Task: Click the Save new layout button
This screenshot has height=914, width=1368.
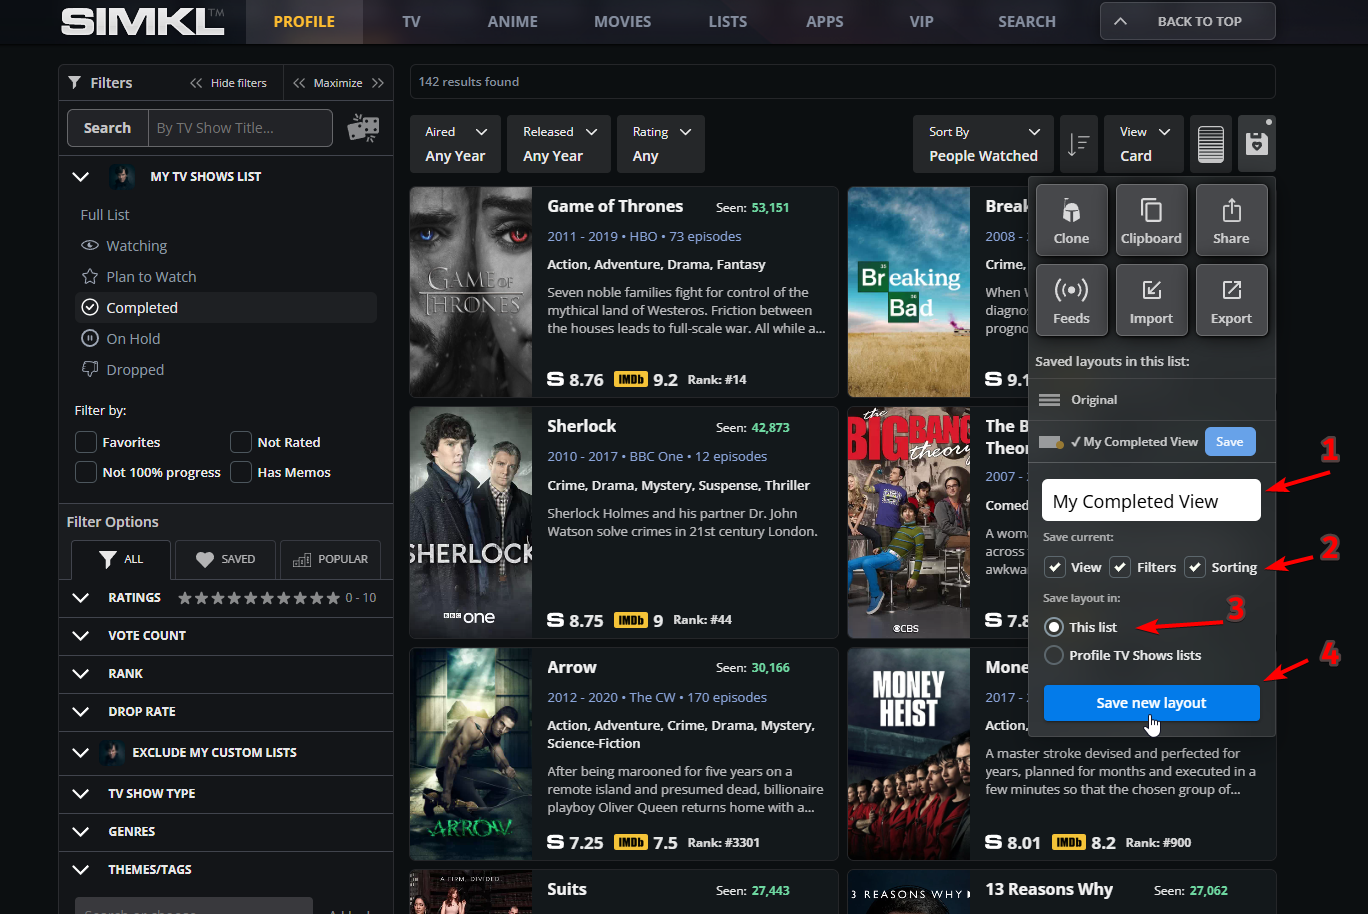Action: coord(1151,703)
